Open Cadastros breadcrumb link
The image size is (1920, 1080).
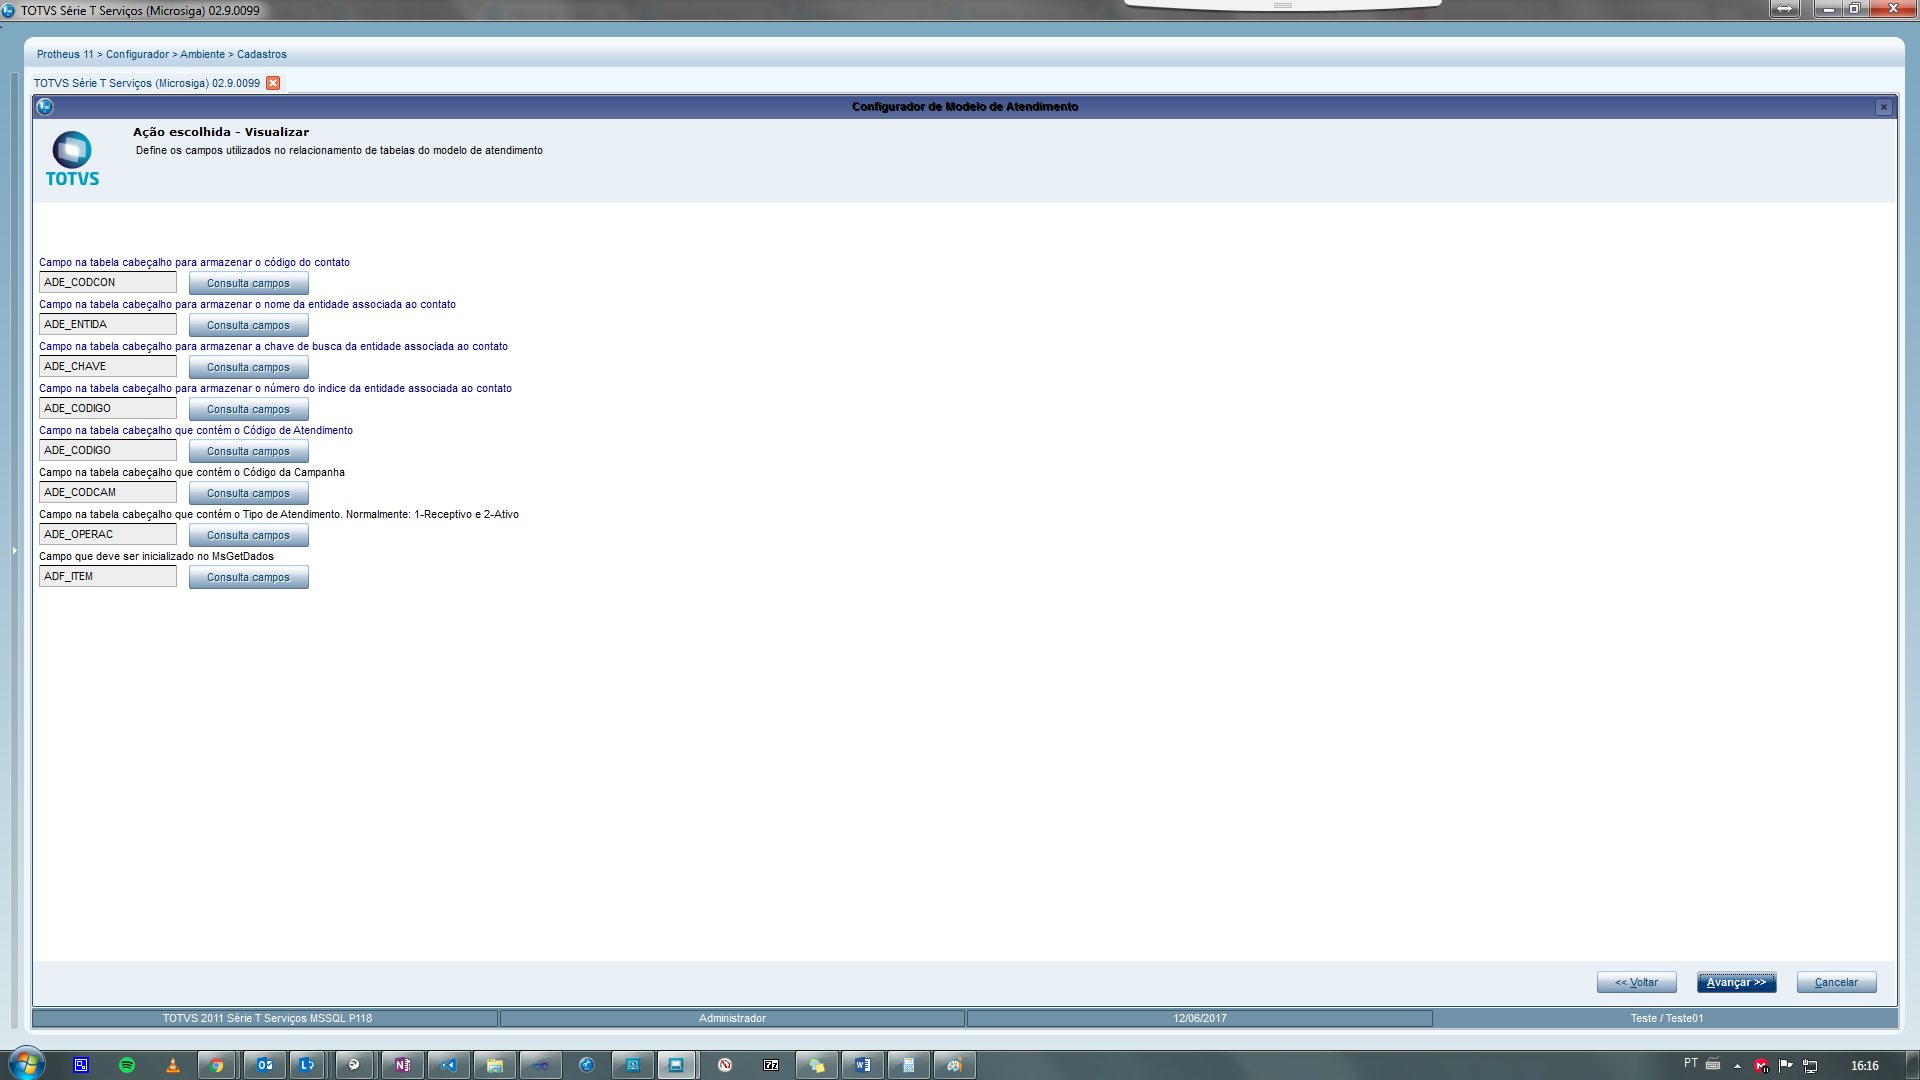tap(261, 54)
